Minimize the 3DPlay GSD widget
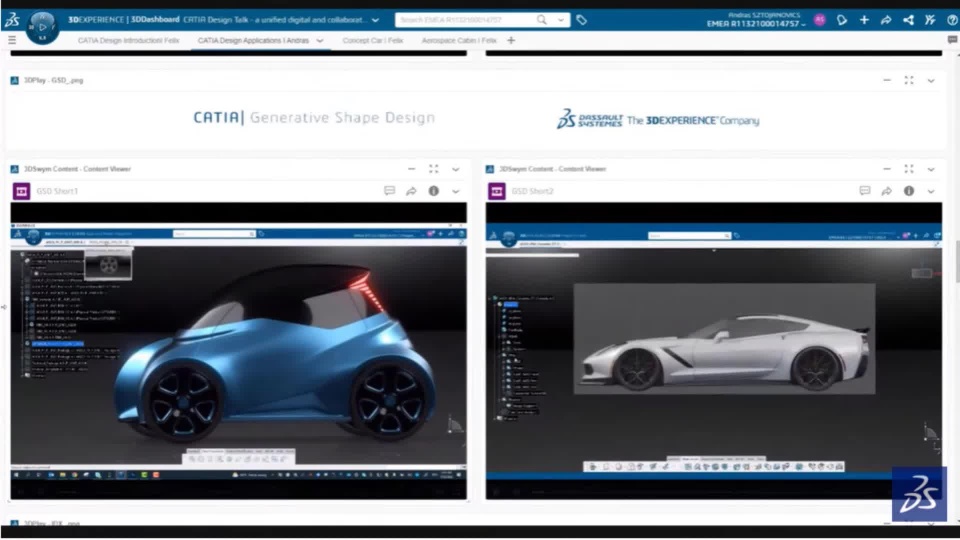The height and width of the screenshot is (540, 960). point(887,80)
